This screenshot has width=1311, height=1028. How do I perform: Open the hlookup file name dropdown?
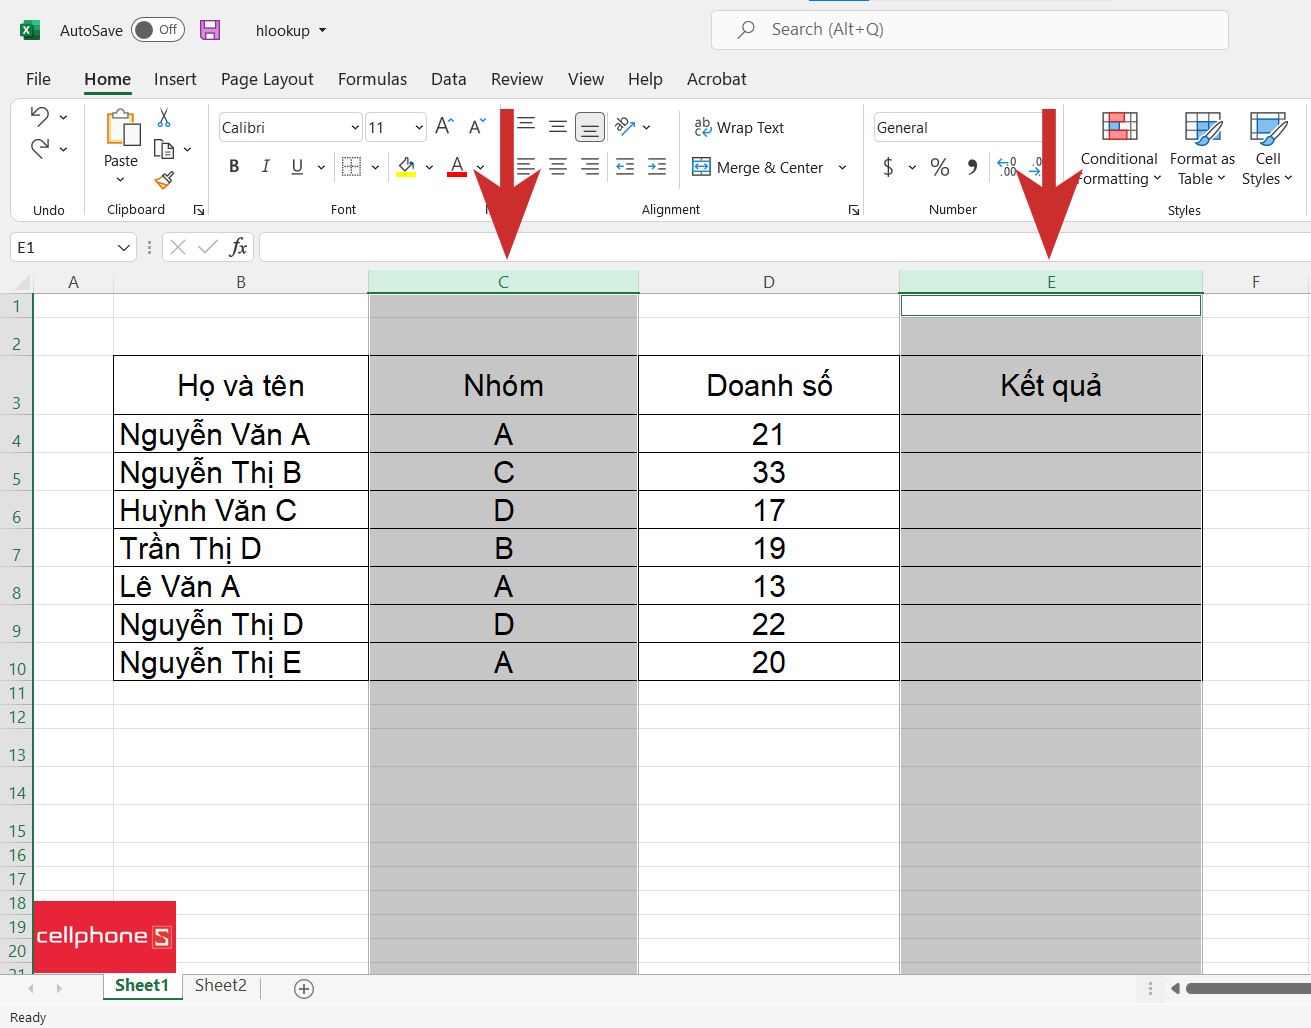(x=322, y=31)
